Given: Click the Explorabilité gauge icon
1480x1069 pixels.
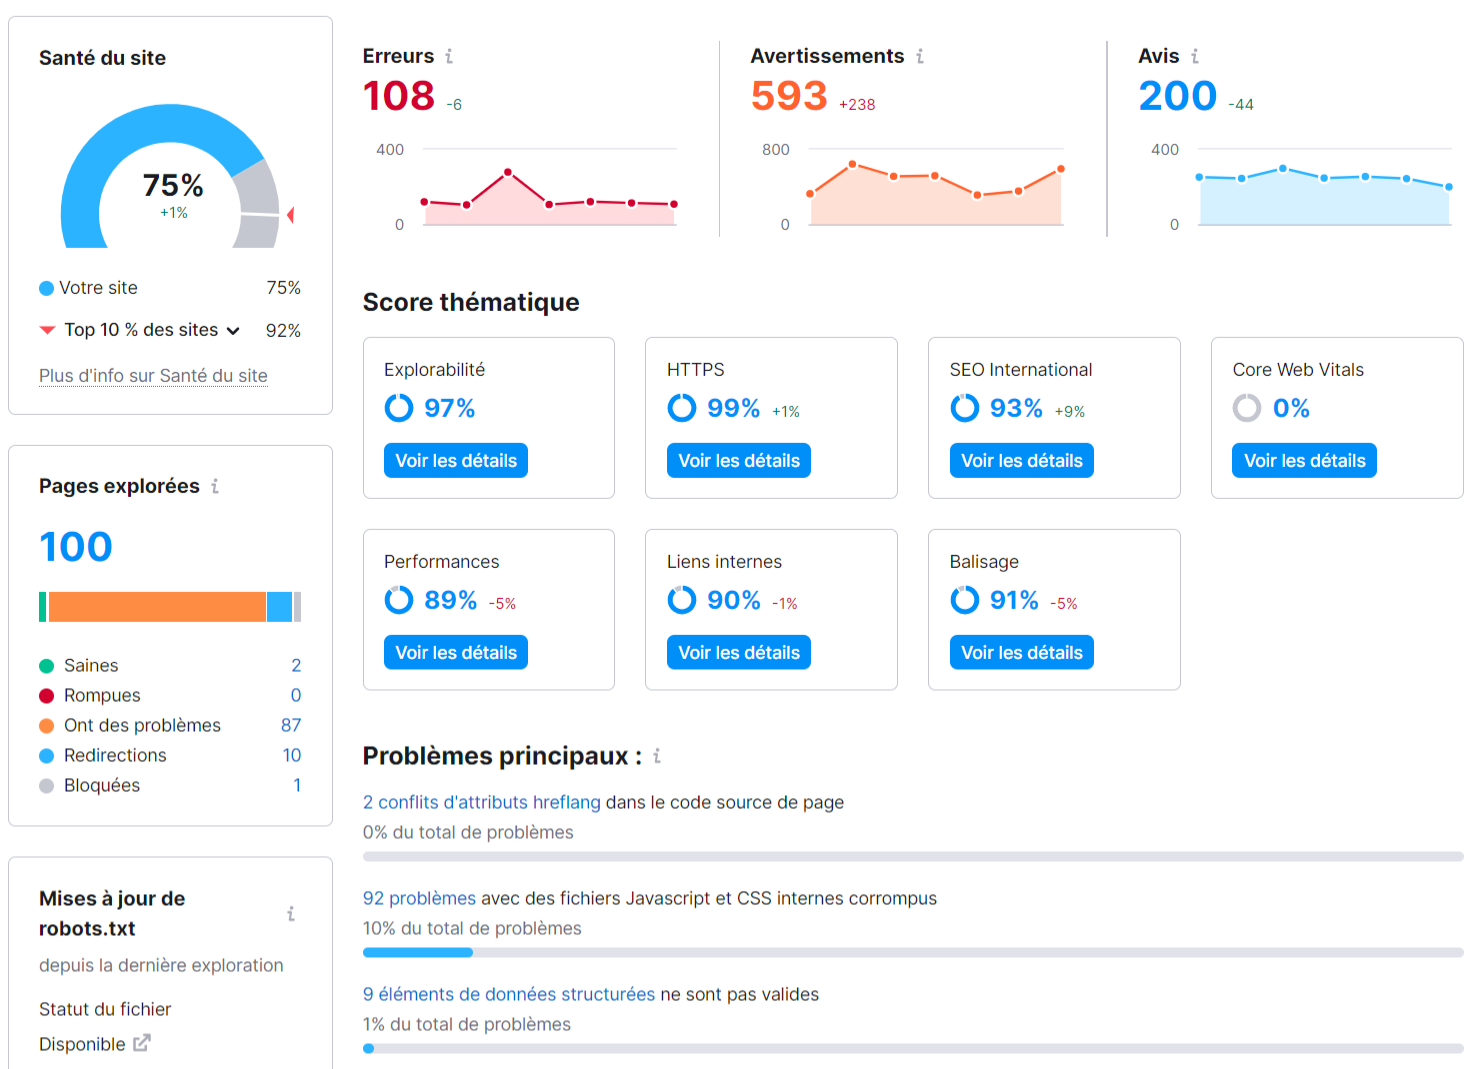Looking at the screenshot, I should (399, 408).
